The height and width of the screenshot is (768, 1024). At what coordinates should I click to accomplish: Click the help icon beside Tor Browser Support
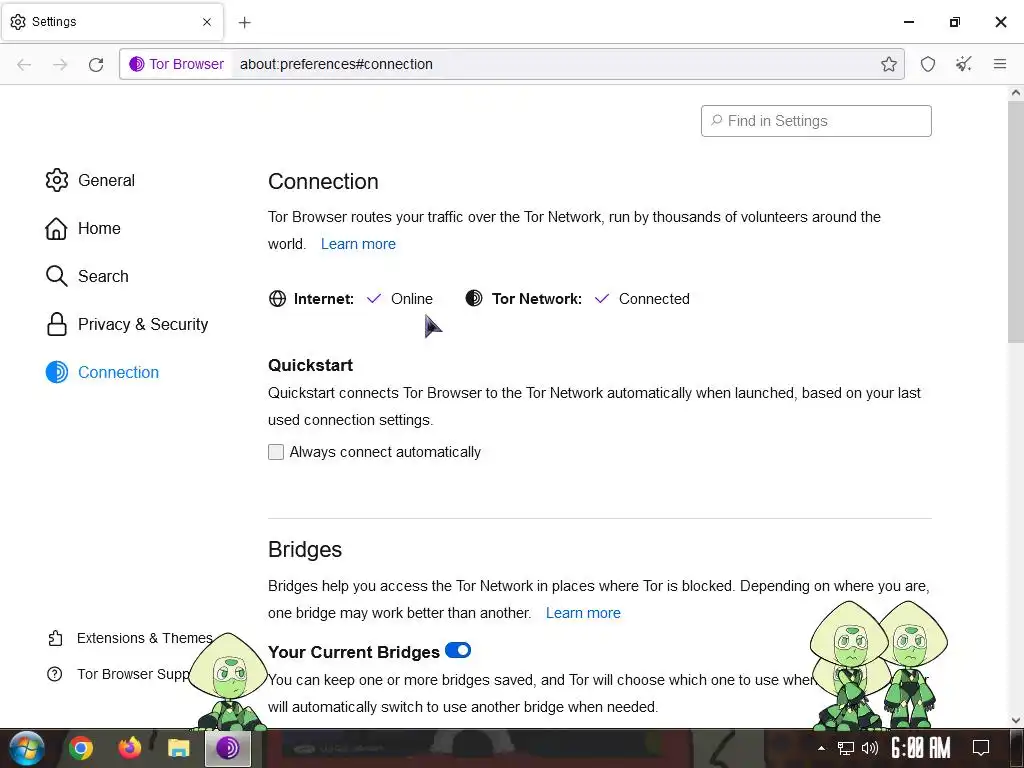point(55,674)
